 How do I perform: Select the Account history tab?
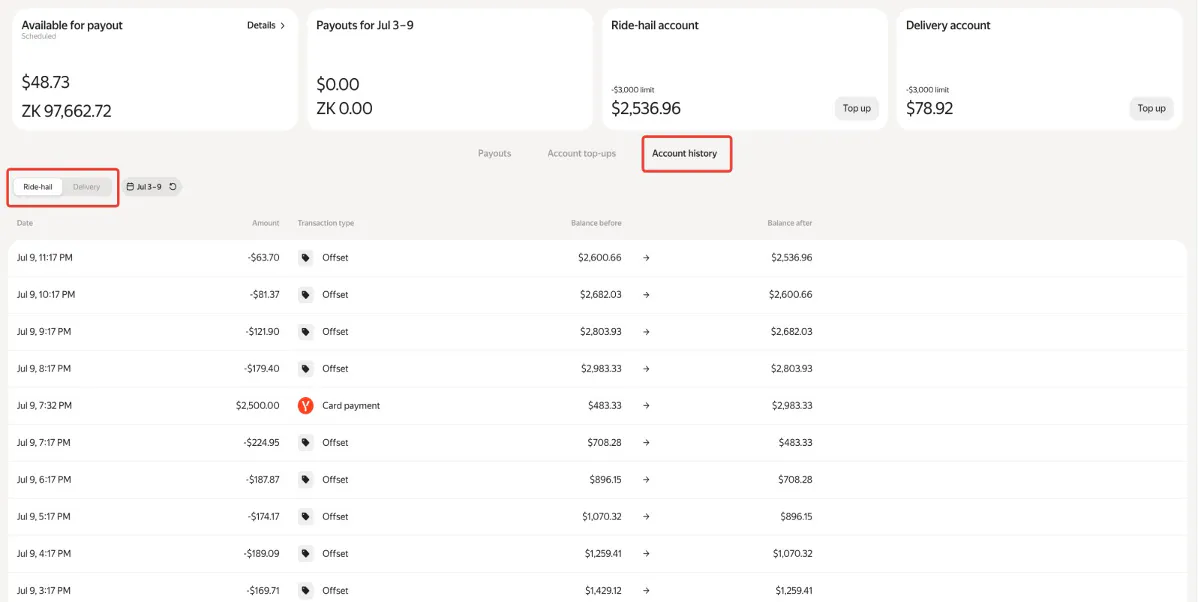(x=685, y=154)
